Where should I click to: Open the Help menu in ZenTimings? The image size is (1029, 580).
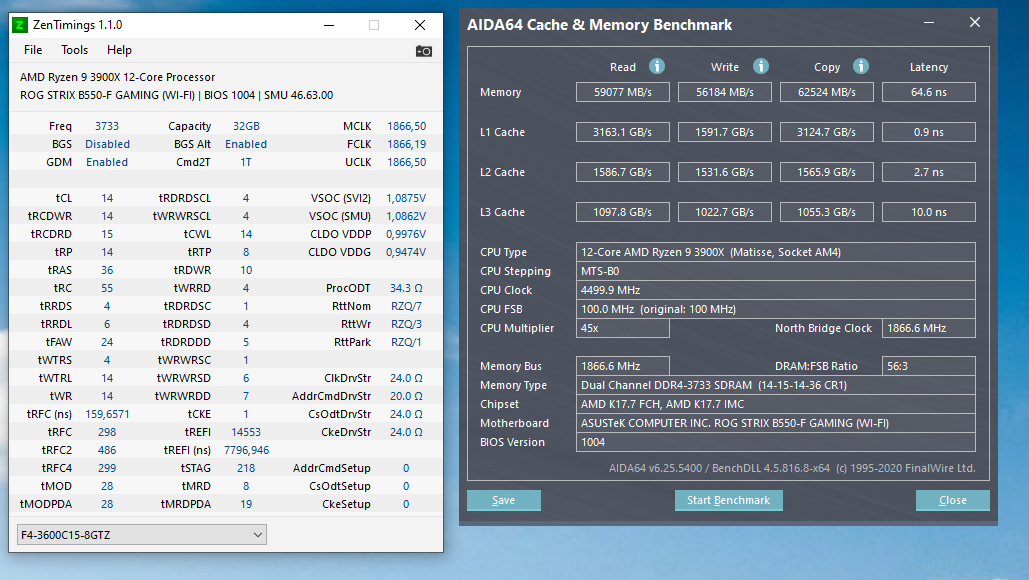pos(119,50)
